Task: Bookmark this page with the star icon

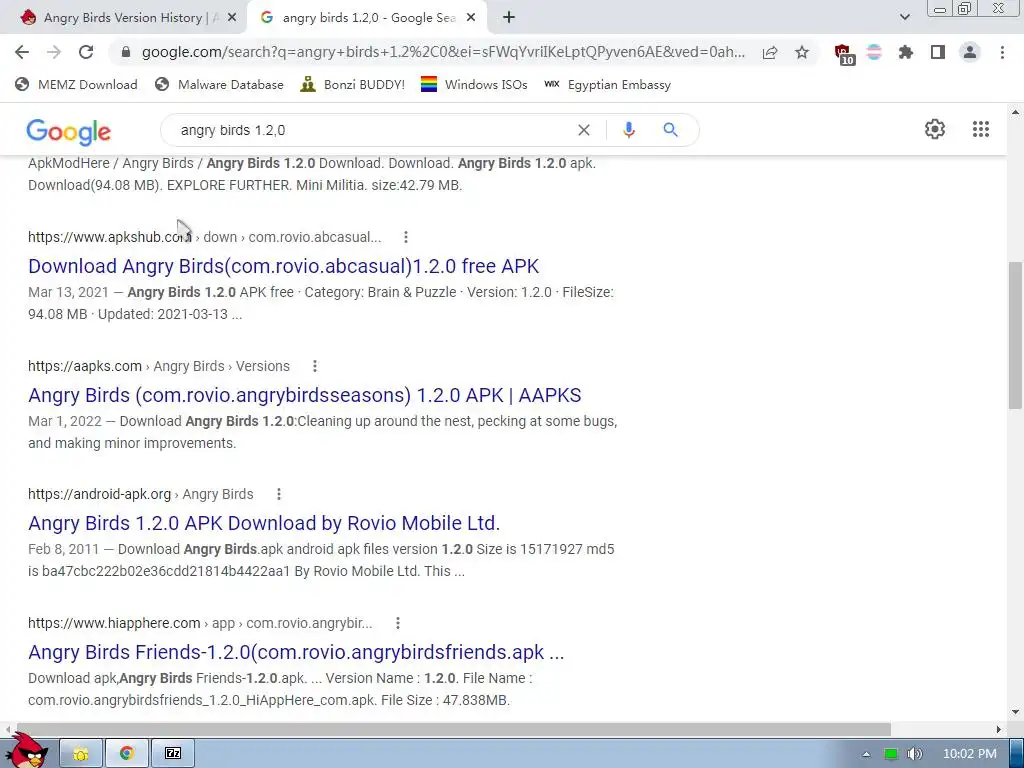Action: (x=802, y=52)
